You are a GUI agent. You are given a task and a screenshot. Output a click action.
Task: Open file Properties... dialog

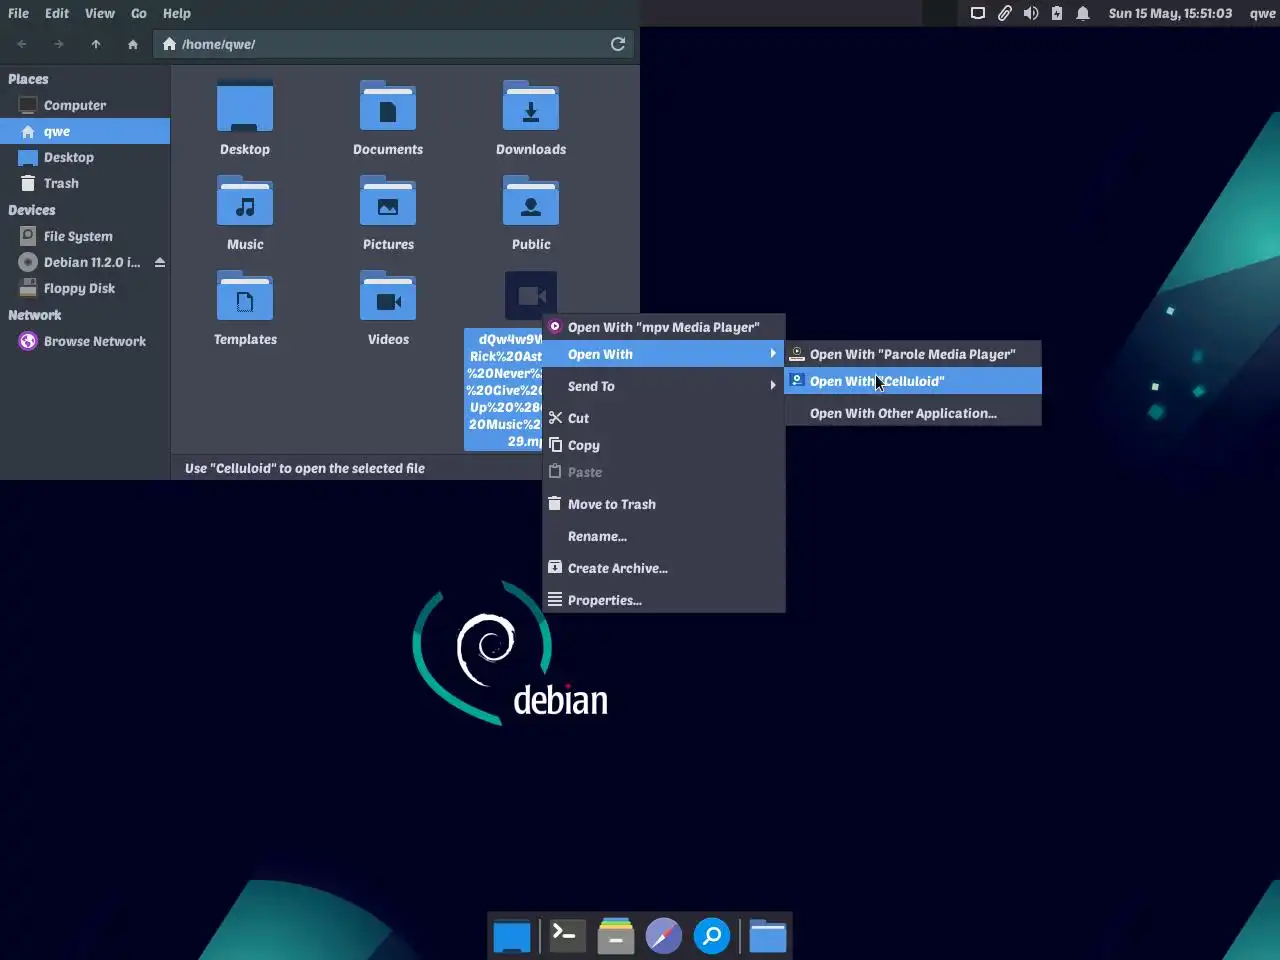pyautogui.click(x=664, y=600)
